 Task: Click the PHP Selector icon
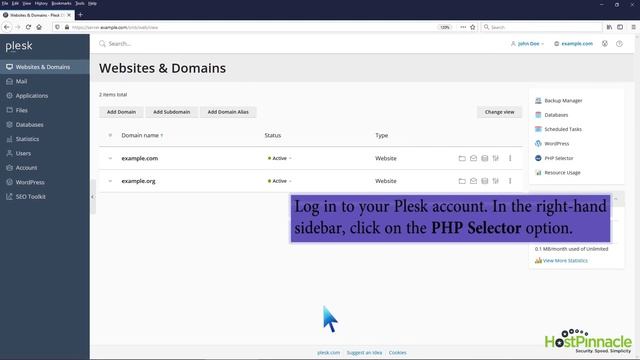(538, 158)
